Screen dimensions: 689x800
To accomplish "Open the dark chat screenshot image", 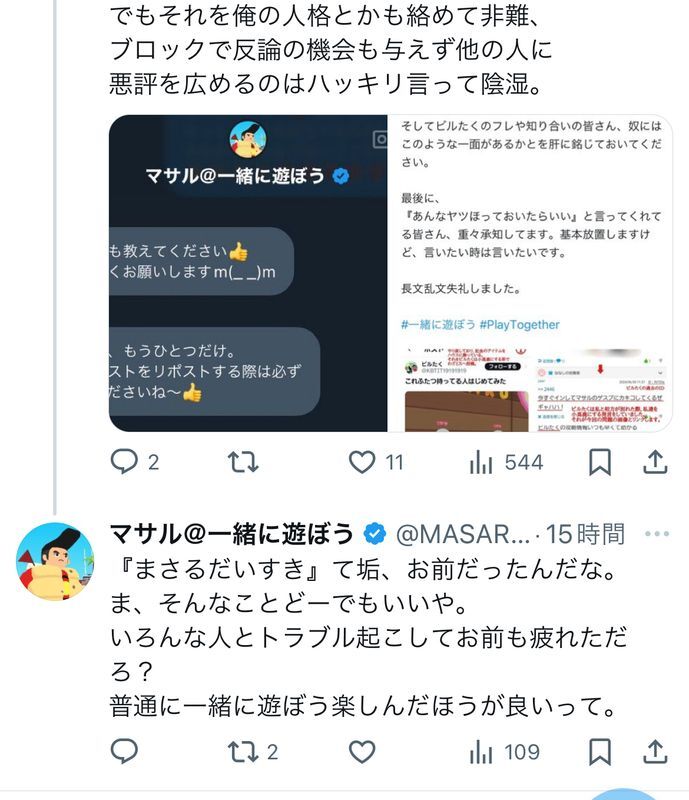I will pyautogui.click(x=248, y=273).
